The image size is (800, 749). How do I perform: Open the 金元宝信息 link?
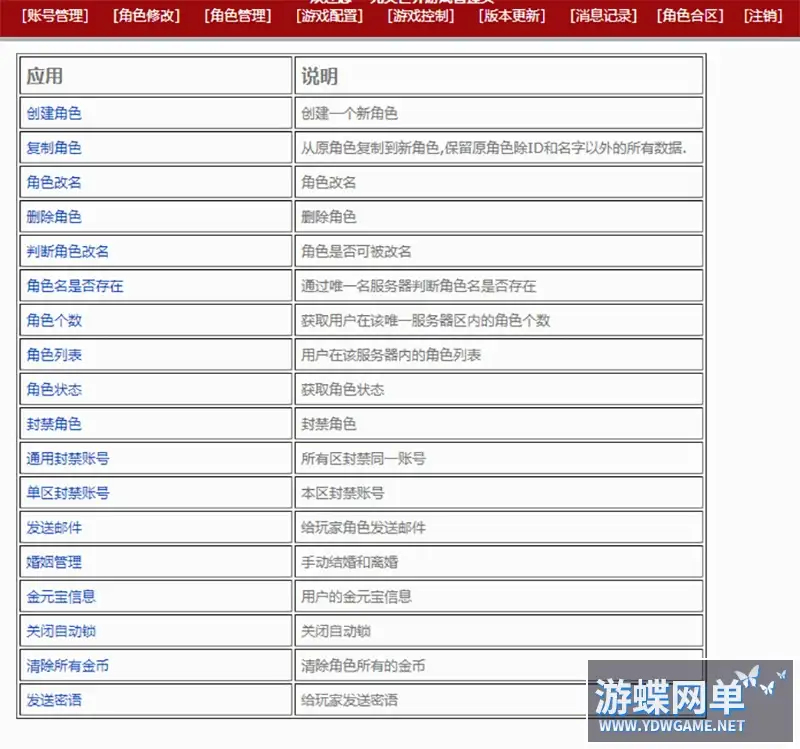pyautogui.click(x=61, y=596)
